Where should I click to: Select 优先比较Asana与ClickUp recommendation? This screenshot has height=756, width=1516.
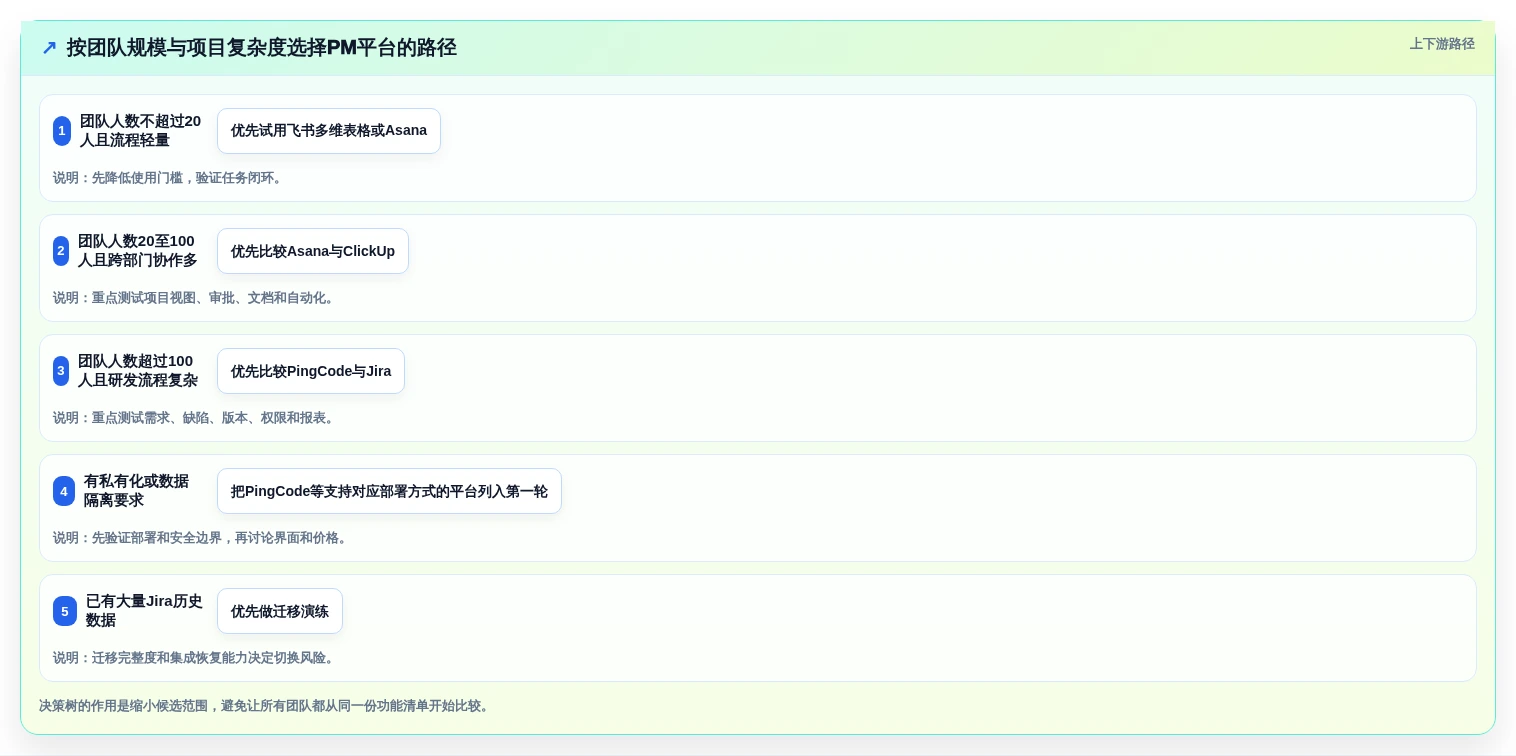coord(313,251)
